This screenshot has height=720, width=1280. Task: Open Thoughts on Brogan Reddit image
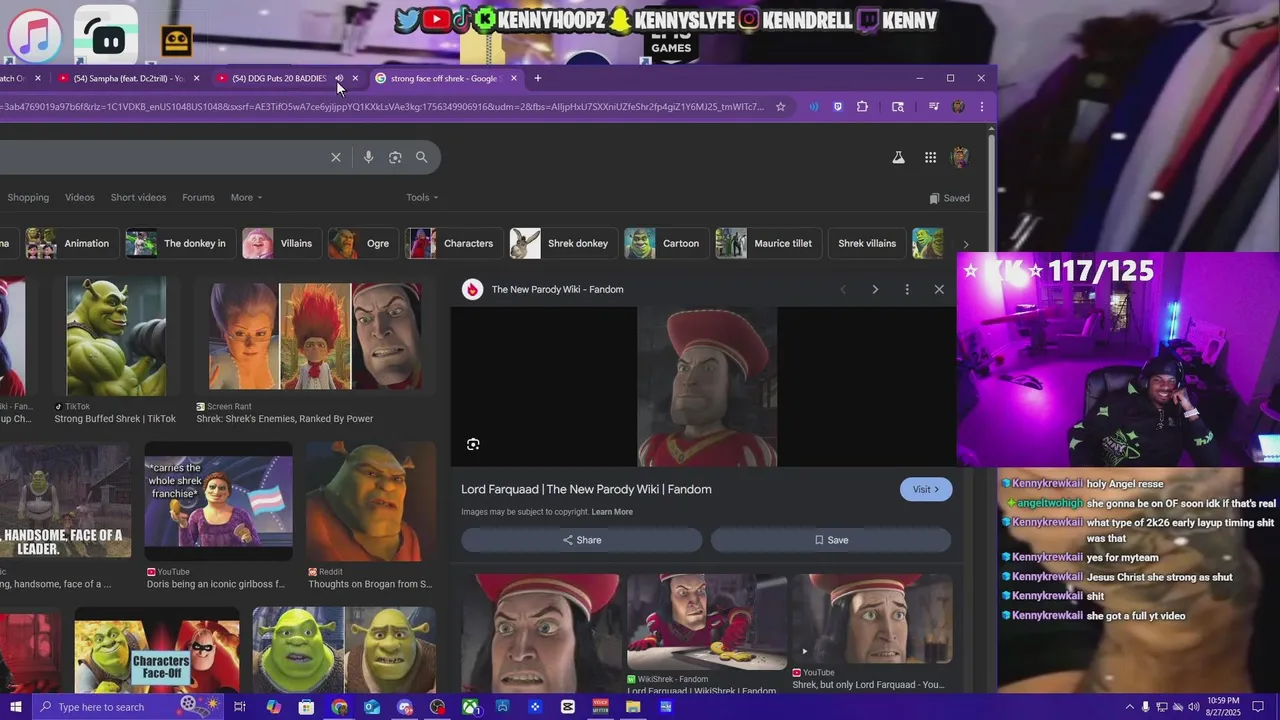coord(370,502)
